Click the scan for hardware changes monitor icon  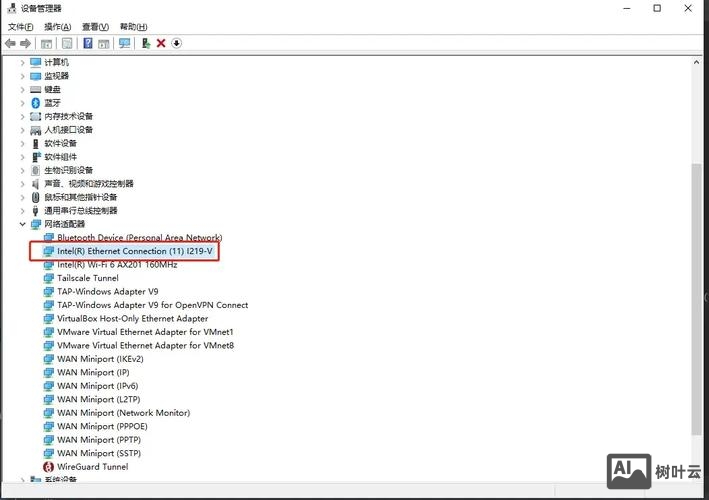(x=125, y=43)
